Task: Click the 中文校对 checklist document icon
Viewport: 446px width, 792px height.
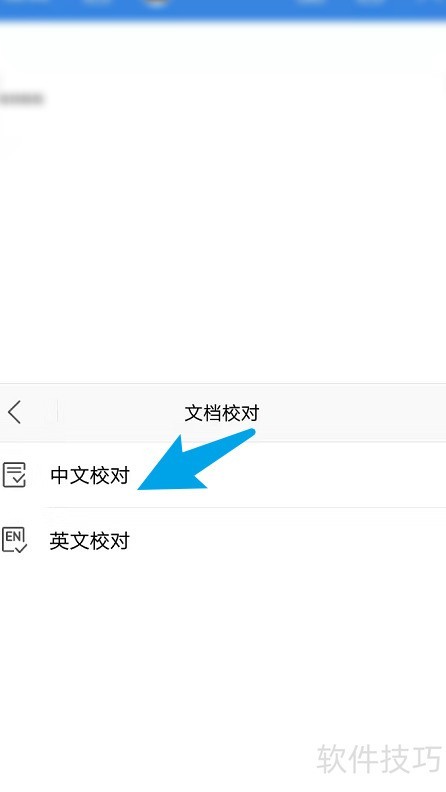Action: coord(14,475)
